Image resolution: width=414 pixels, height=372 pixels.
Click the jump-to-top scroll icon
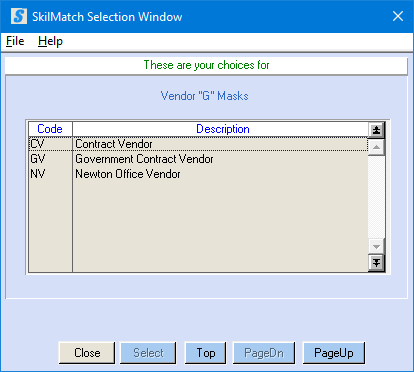(x=376, y=130)
